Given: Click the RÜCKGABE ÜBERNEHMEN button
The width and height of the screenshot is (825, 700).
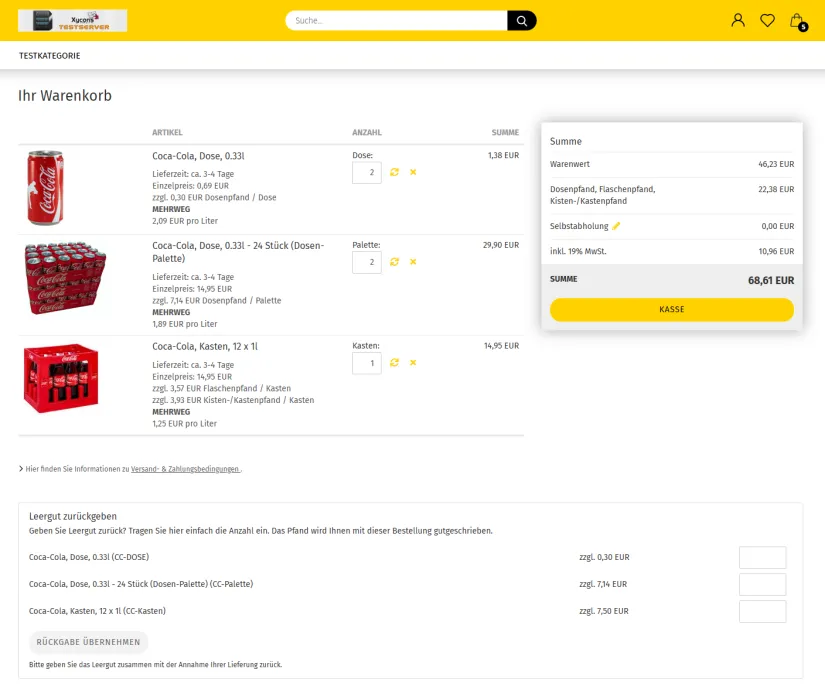Looking at the screenshot, I should [x=88, y=642].
